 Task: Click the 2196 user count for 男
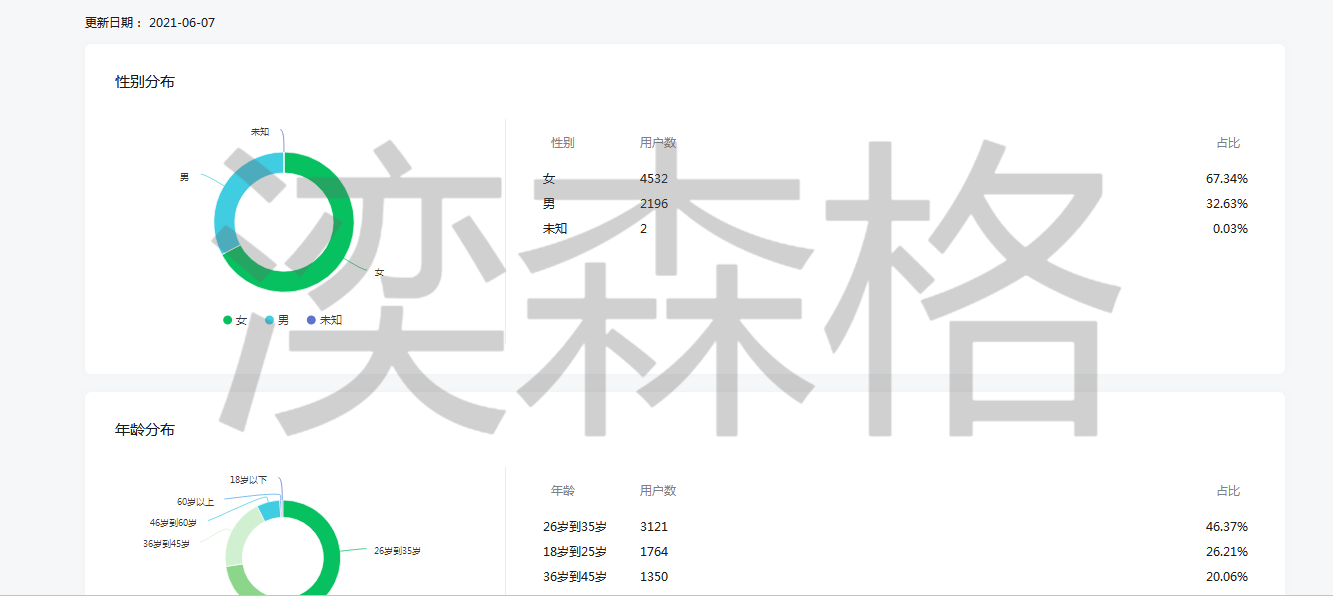654,204
